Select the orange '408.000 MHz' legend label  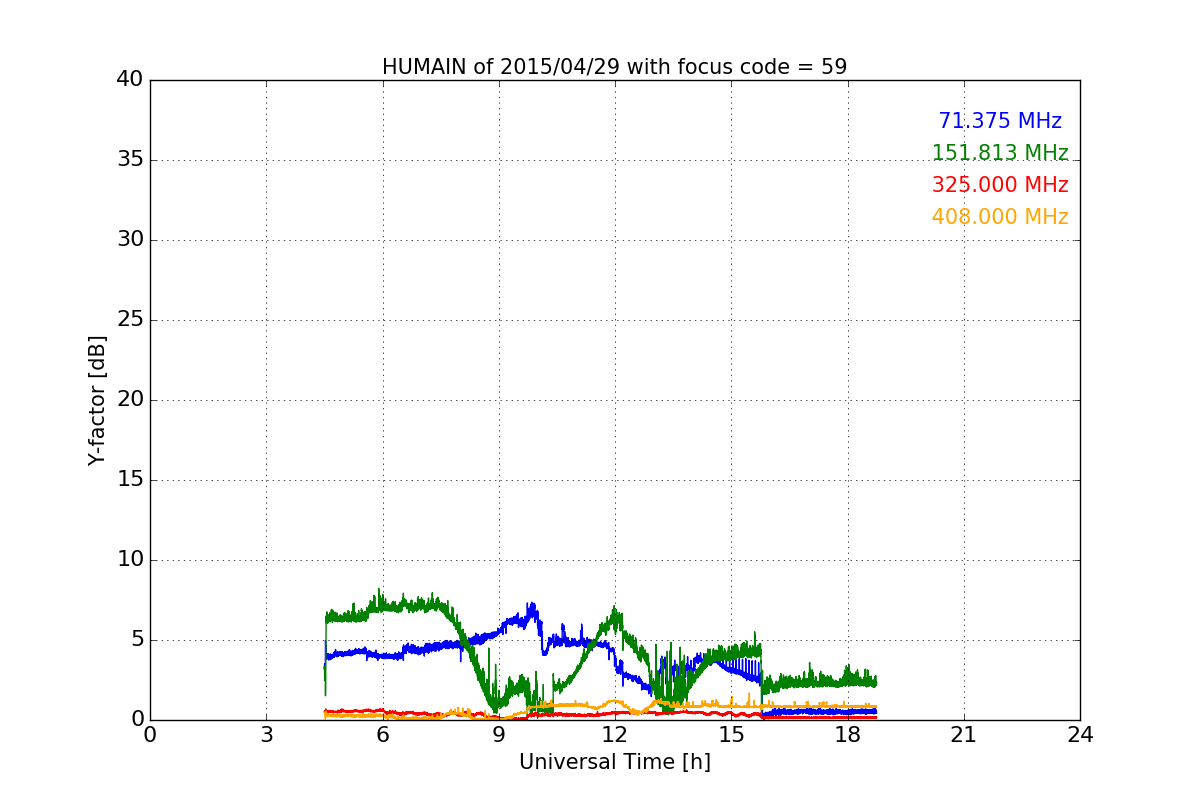1000,217
